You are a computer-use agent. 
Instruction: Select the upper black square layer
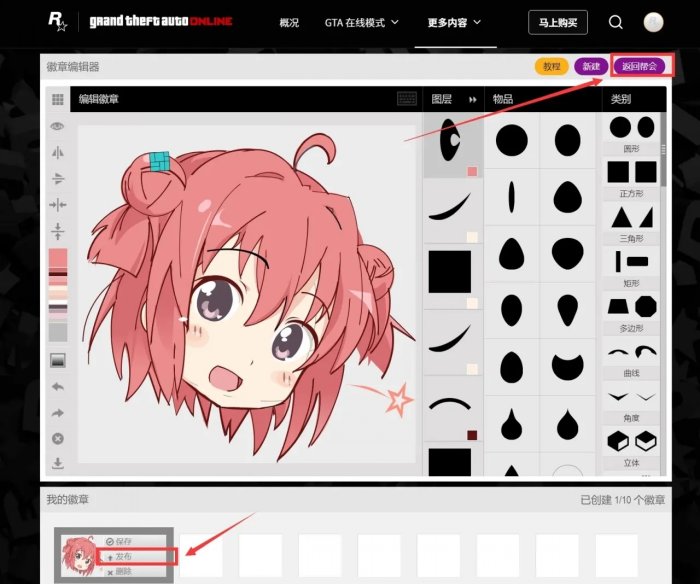tap(453, 277)
